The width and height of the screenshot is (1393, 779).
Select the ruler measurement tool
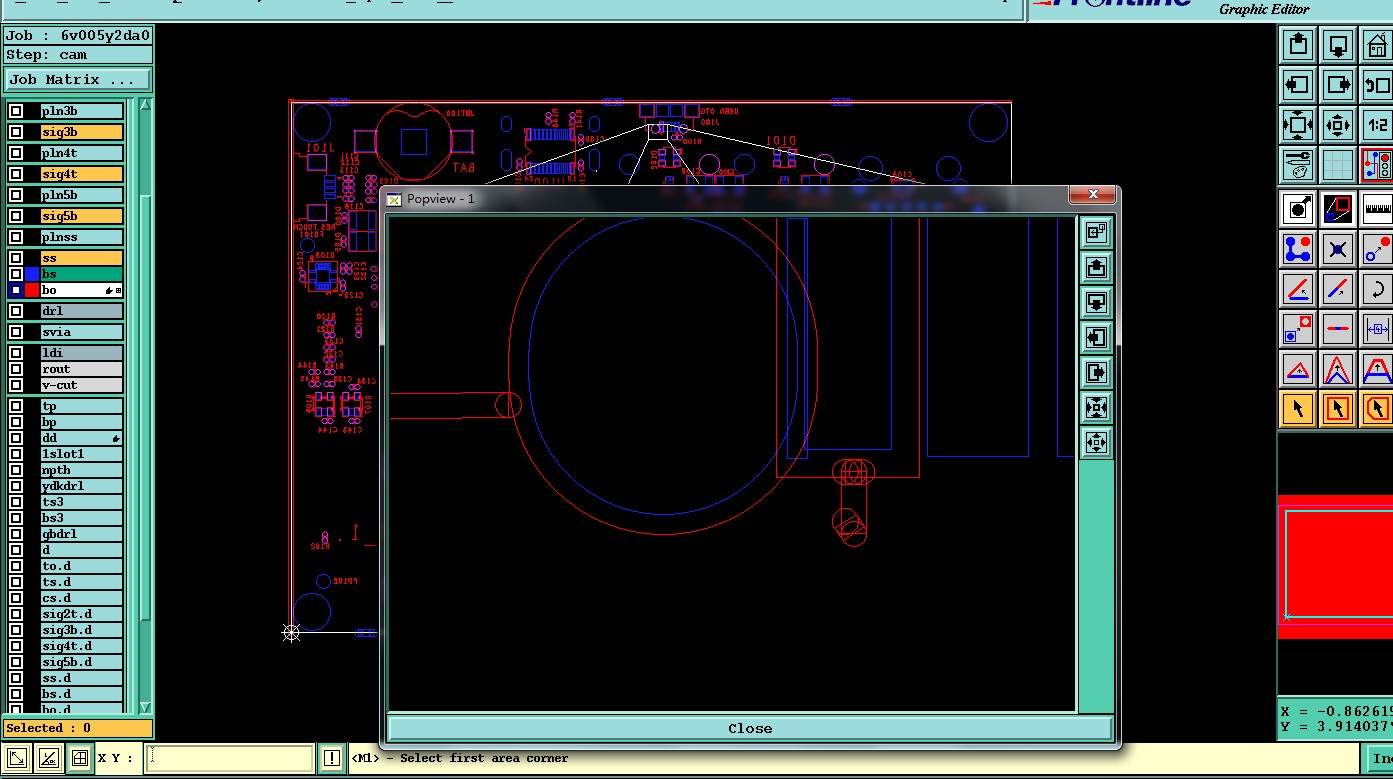click(1377, 209)
